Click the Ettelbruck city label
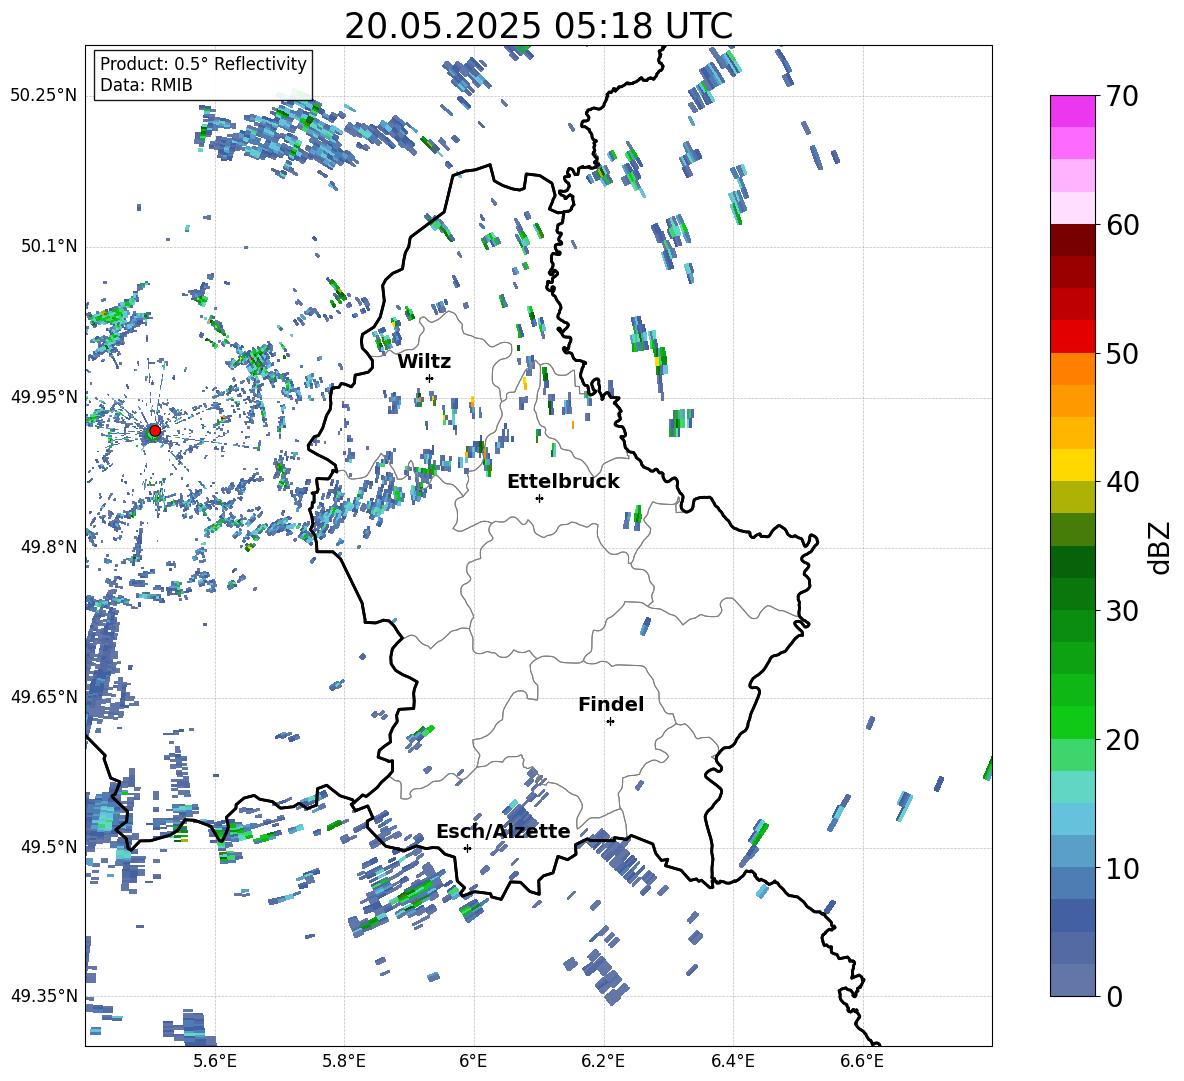This screenshot has height=1081, width=1184. tap(563, 482)
